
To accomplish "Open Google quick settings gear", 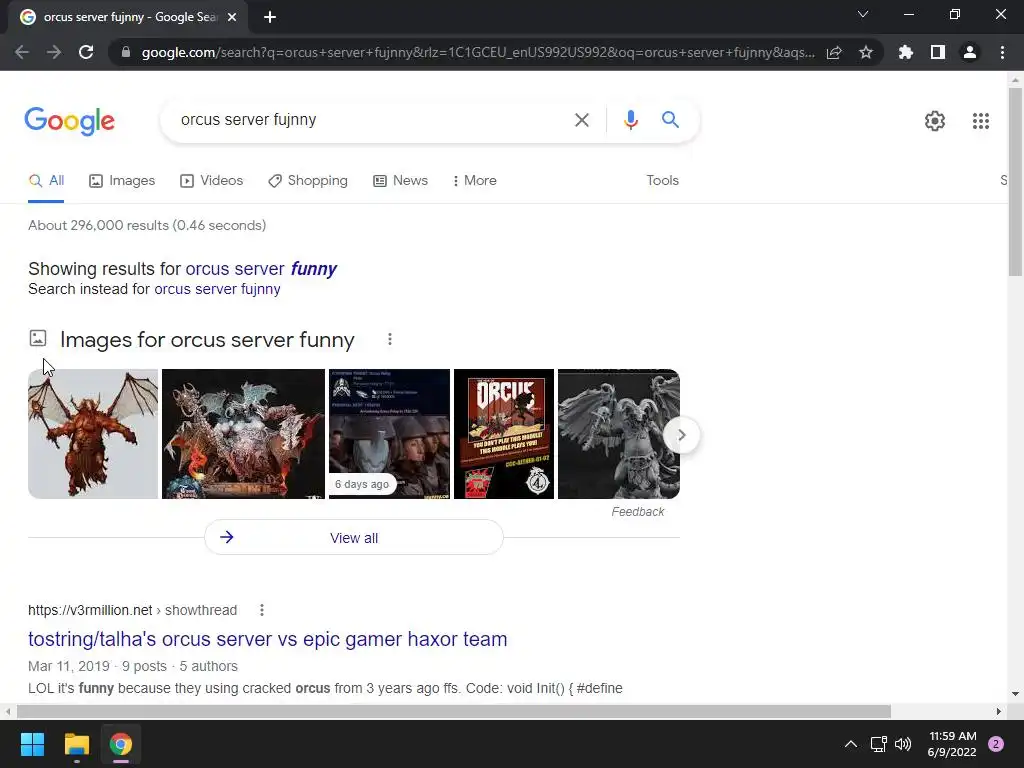I will tap(935, 121).
